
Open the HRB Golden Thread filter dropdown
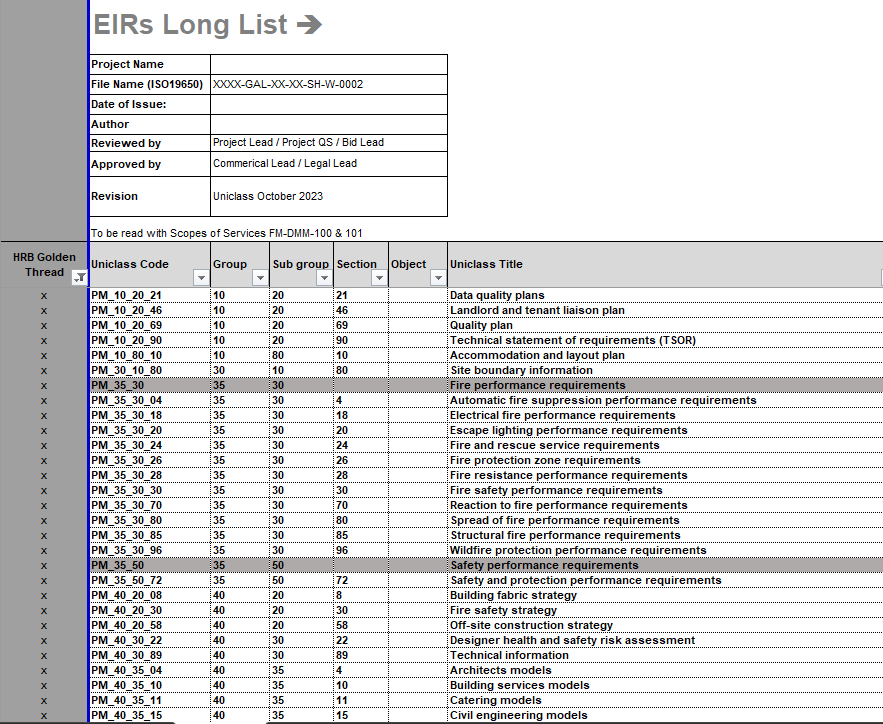tap(81, 277)
